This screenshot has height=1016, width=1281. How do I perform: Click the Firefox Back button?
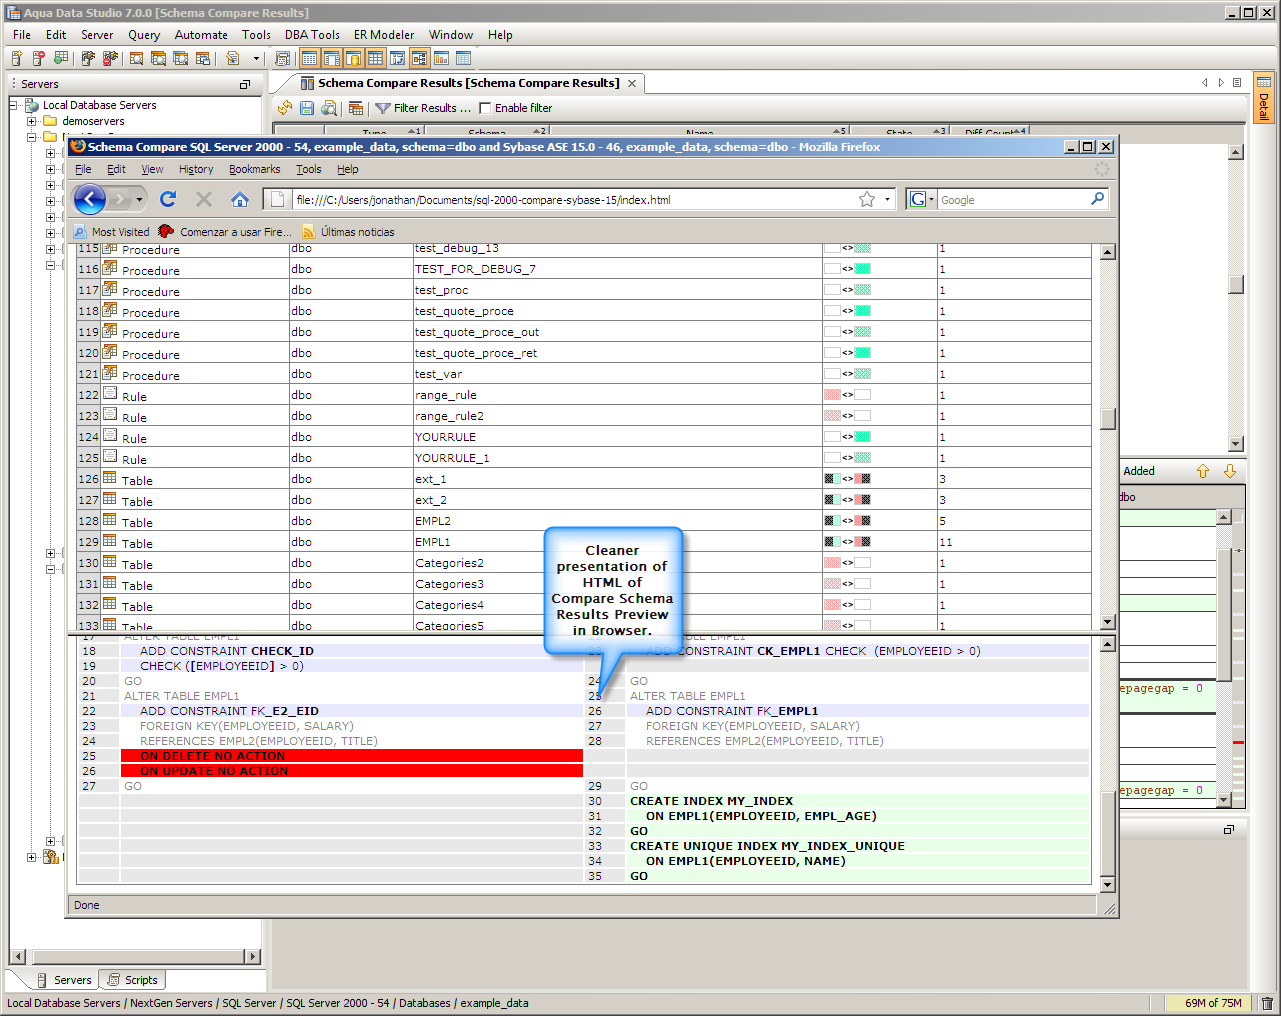89,199
